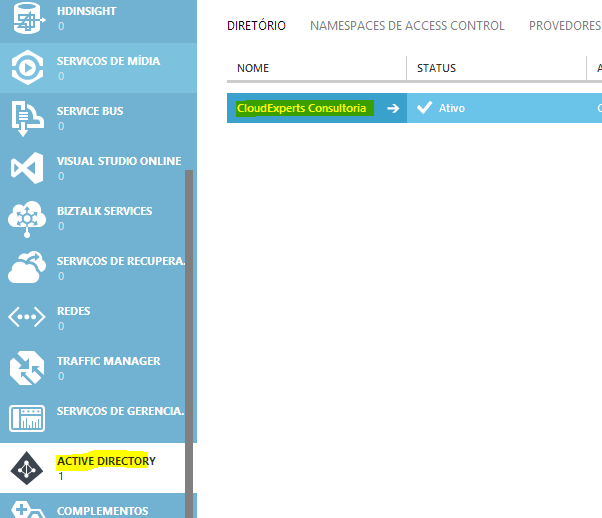Click the arrow next to CloudExperts Consultoria
Screen dimensions: 602x518
point(393,109)
